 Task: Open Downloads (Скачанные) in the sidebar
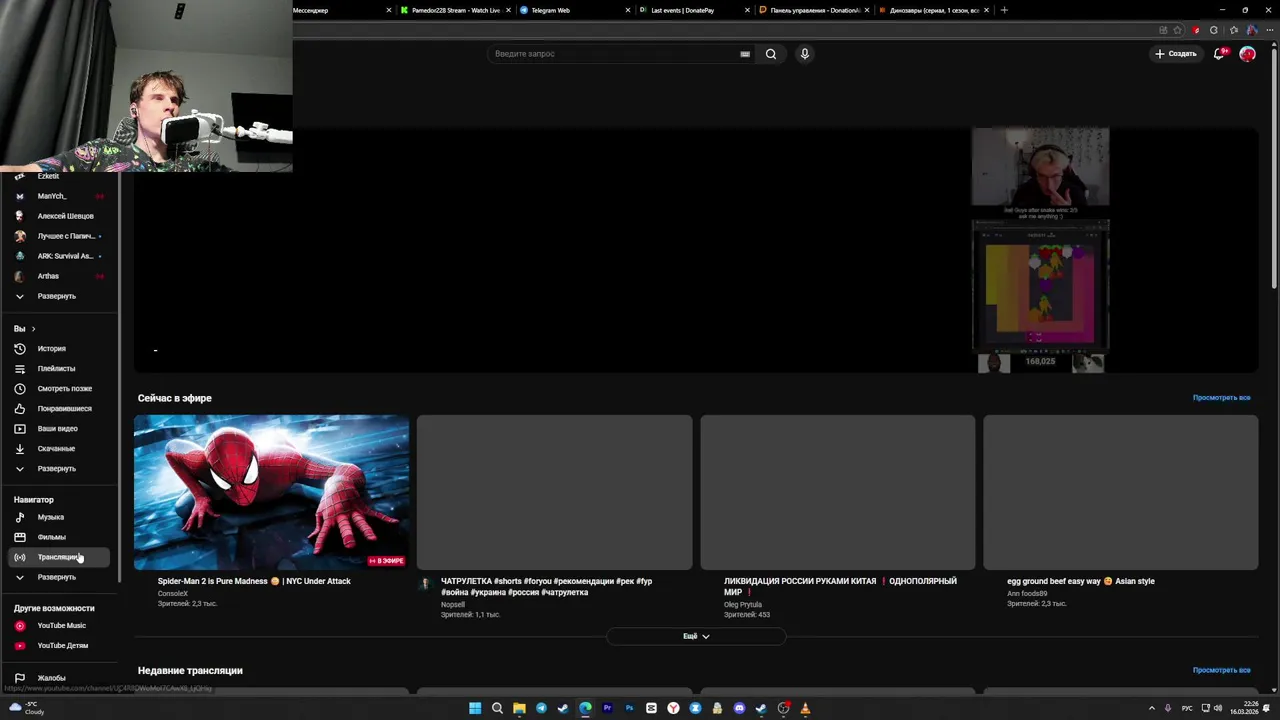[x=60, y=449]
